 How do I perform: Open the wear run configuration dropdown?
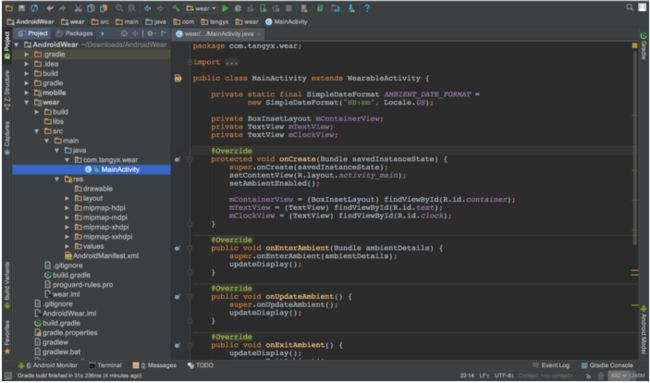click(201, 8)
